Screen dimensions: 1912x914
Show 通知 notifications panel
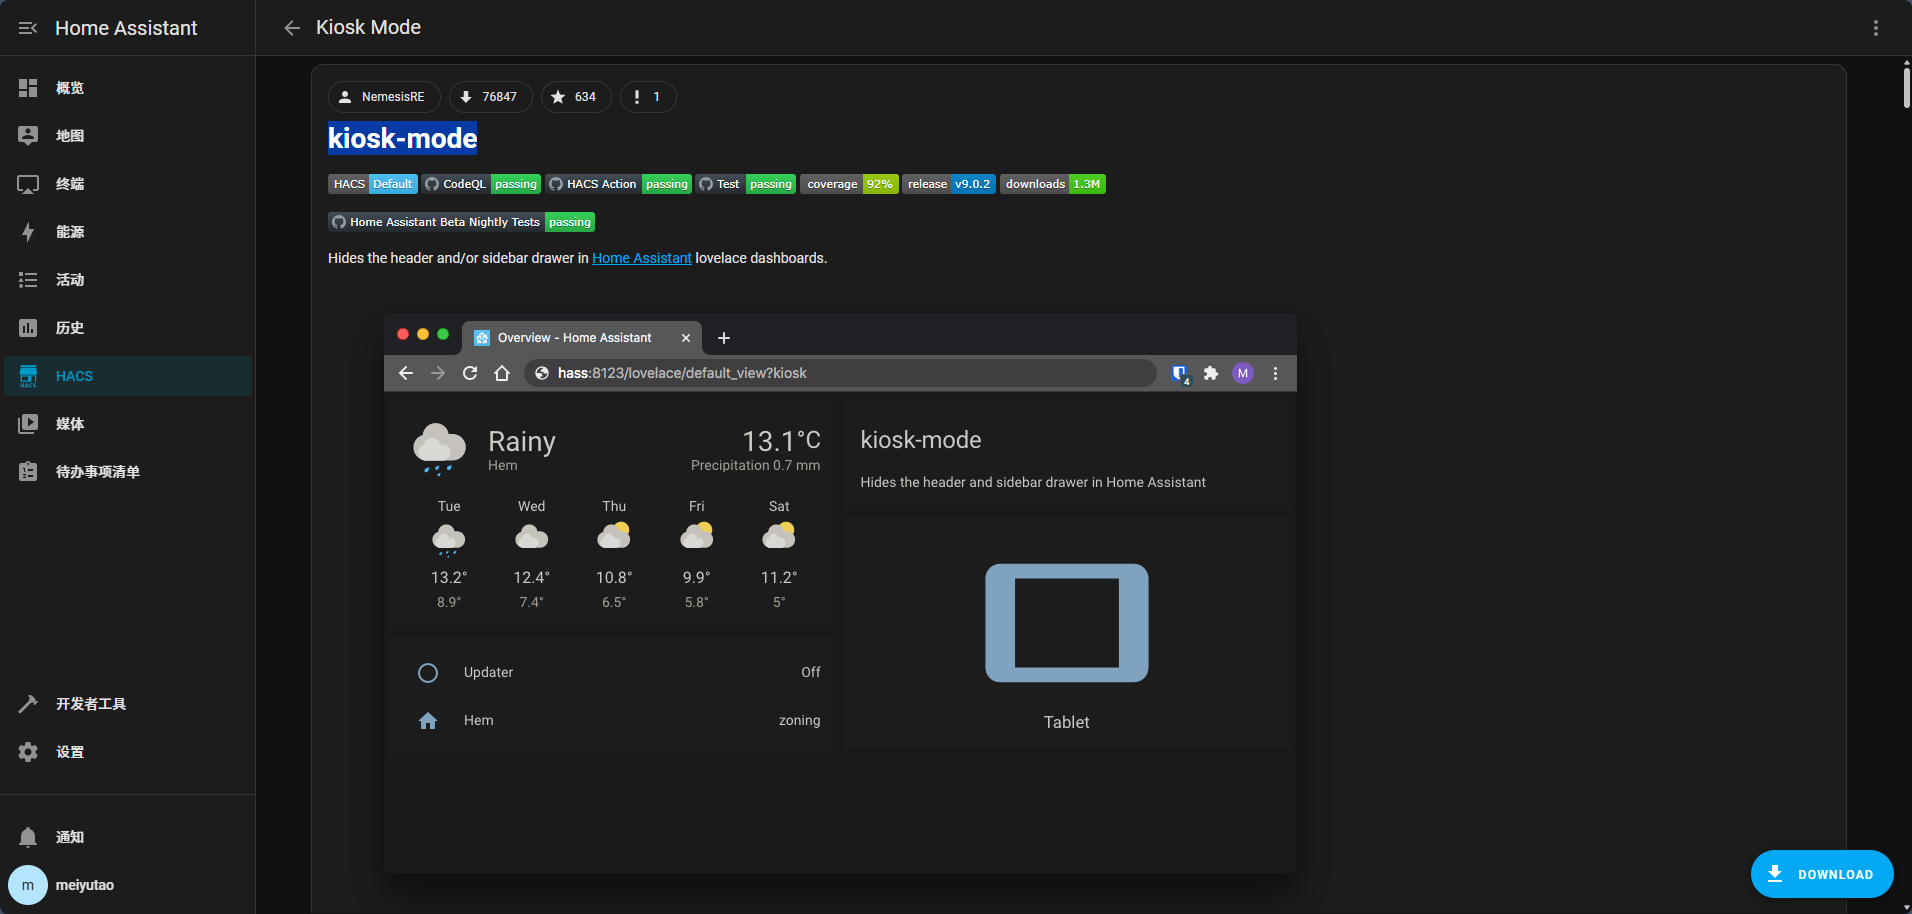coord(70,837)
